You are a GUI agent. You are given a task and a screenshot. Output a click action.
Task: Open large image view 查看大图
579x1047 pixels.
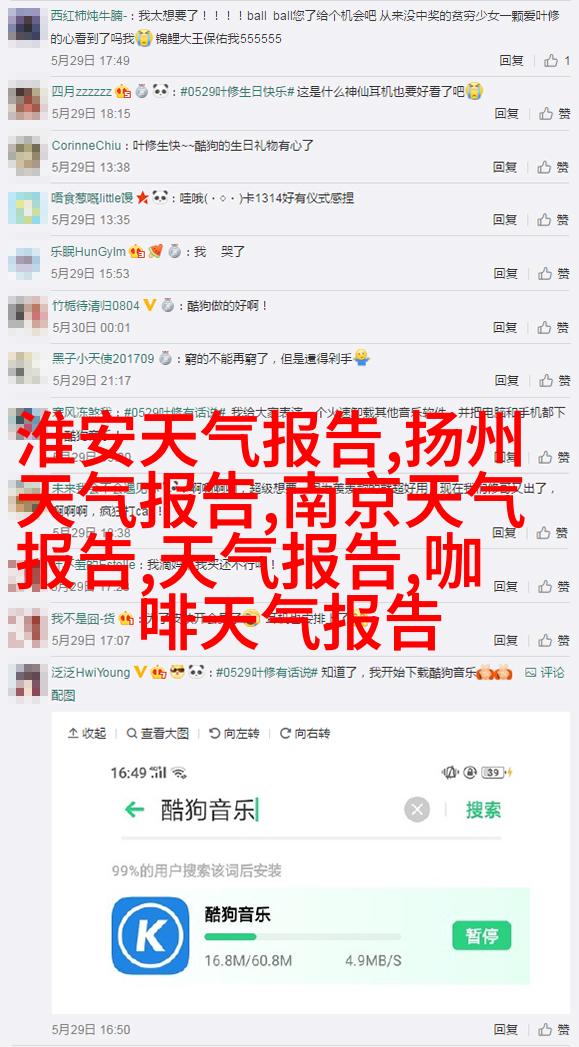coord(158,733)
